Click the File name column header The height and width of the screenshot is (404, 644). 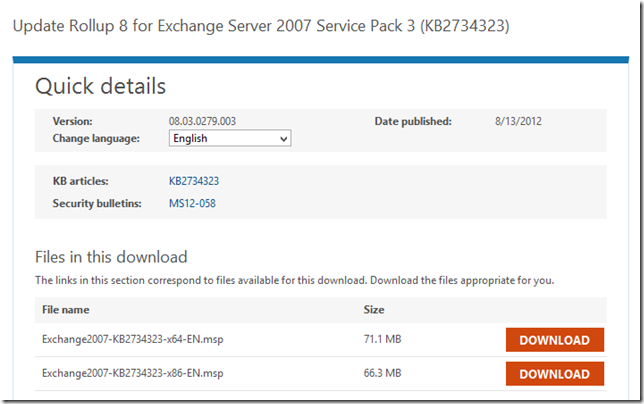point(66,310)
